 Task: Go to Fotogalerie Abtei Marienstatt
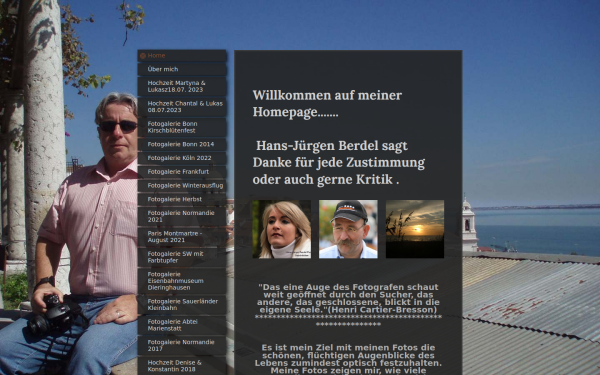[182, 325]
